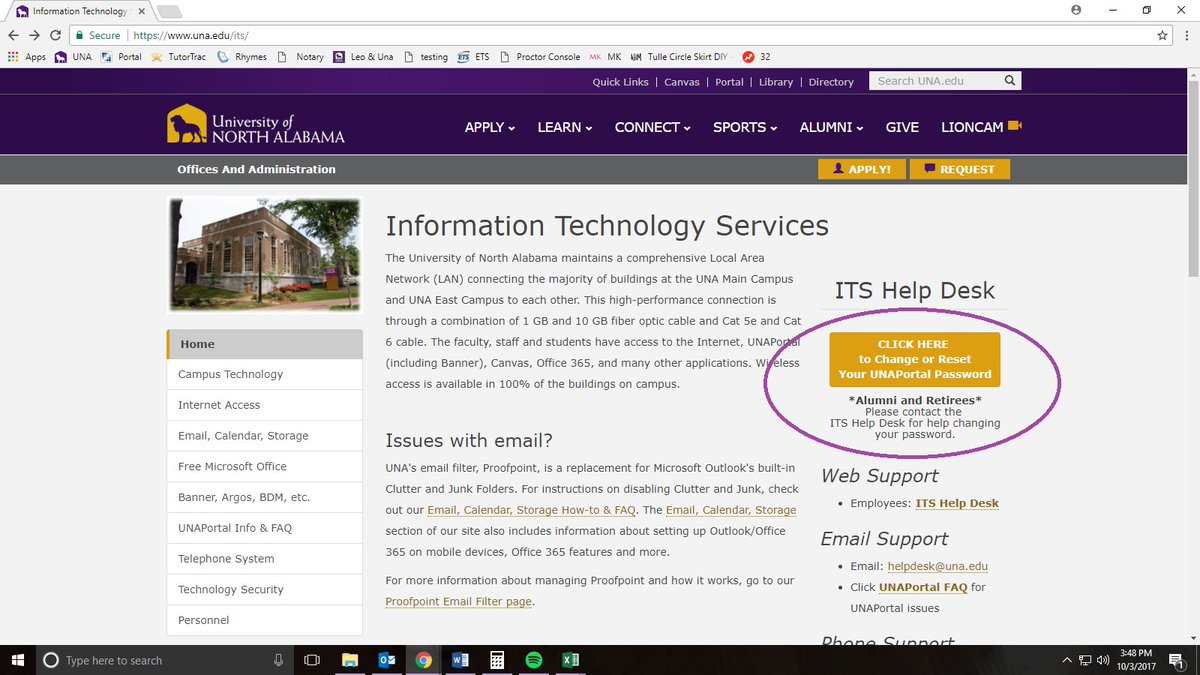This screenshot has width=1200, height=675.
Task: Open the Canvas top link
Action: 682,82
